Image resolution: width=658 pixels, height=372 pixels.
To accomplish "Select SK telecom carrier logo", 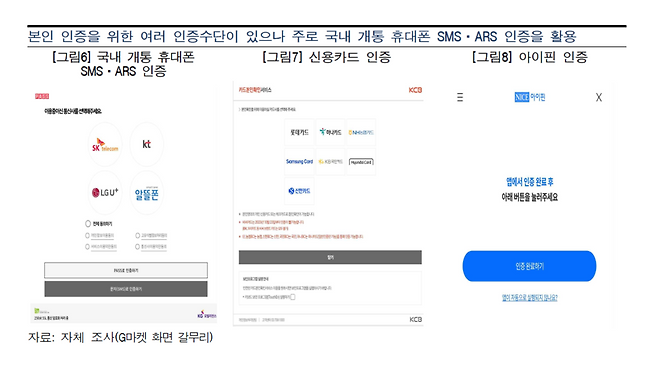I will click(105, 145).
